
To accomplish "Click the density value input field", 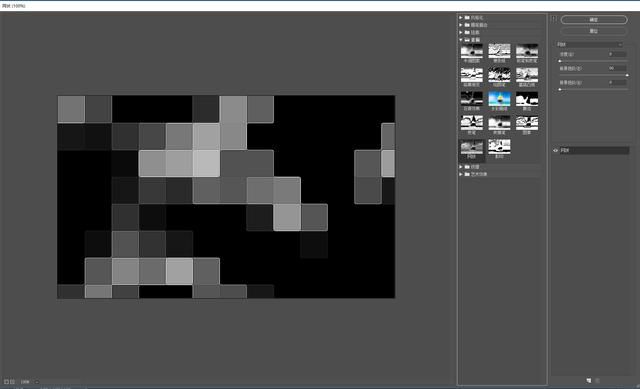I will [617, 54].
